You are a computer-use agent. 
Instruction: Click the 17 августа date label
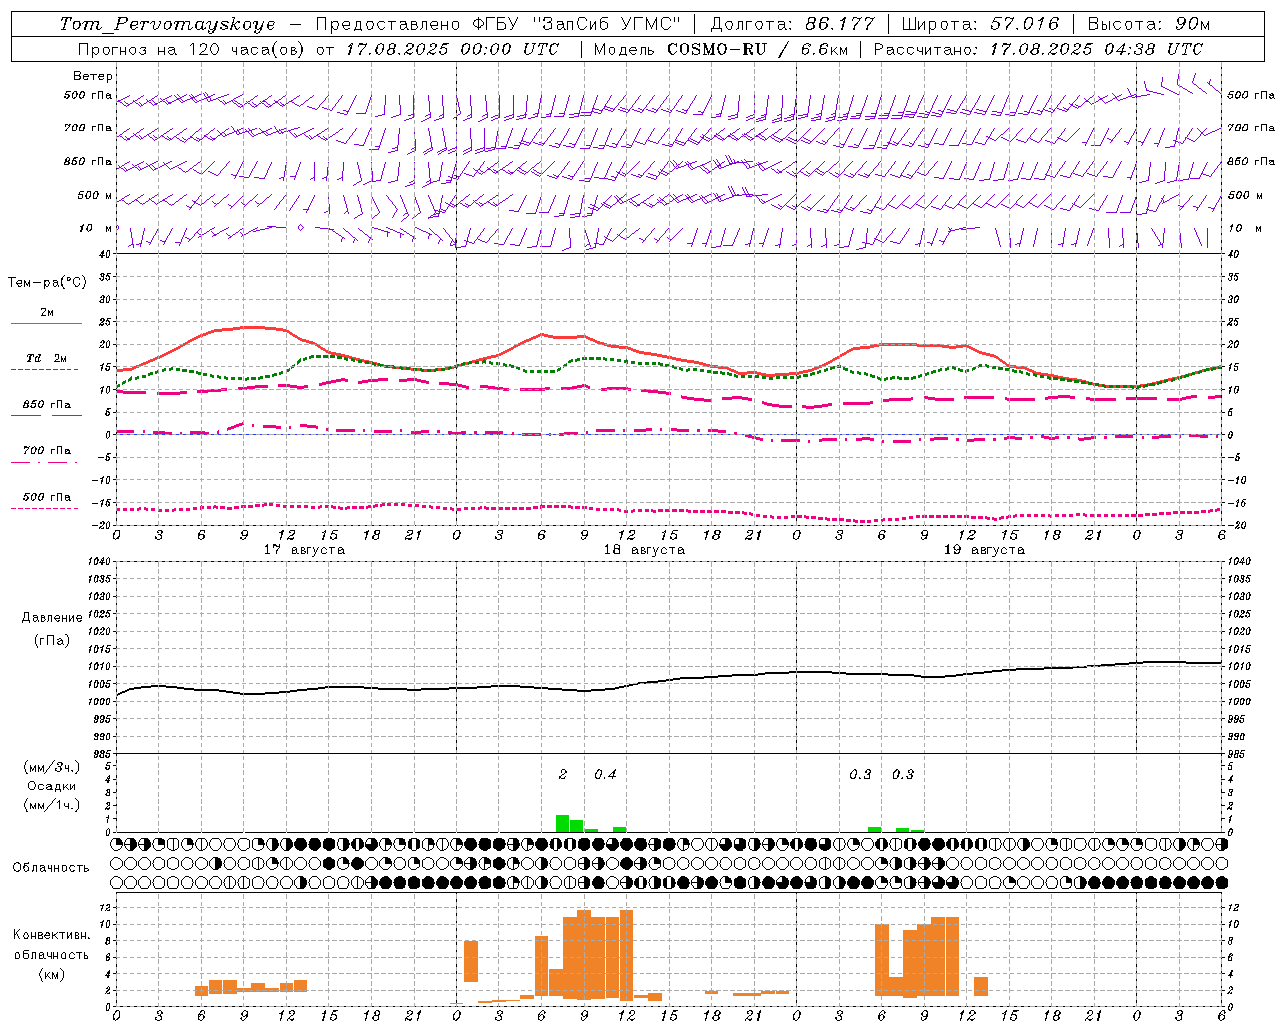pyautogui.click(x=304, y=550)
